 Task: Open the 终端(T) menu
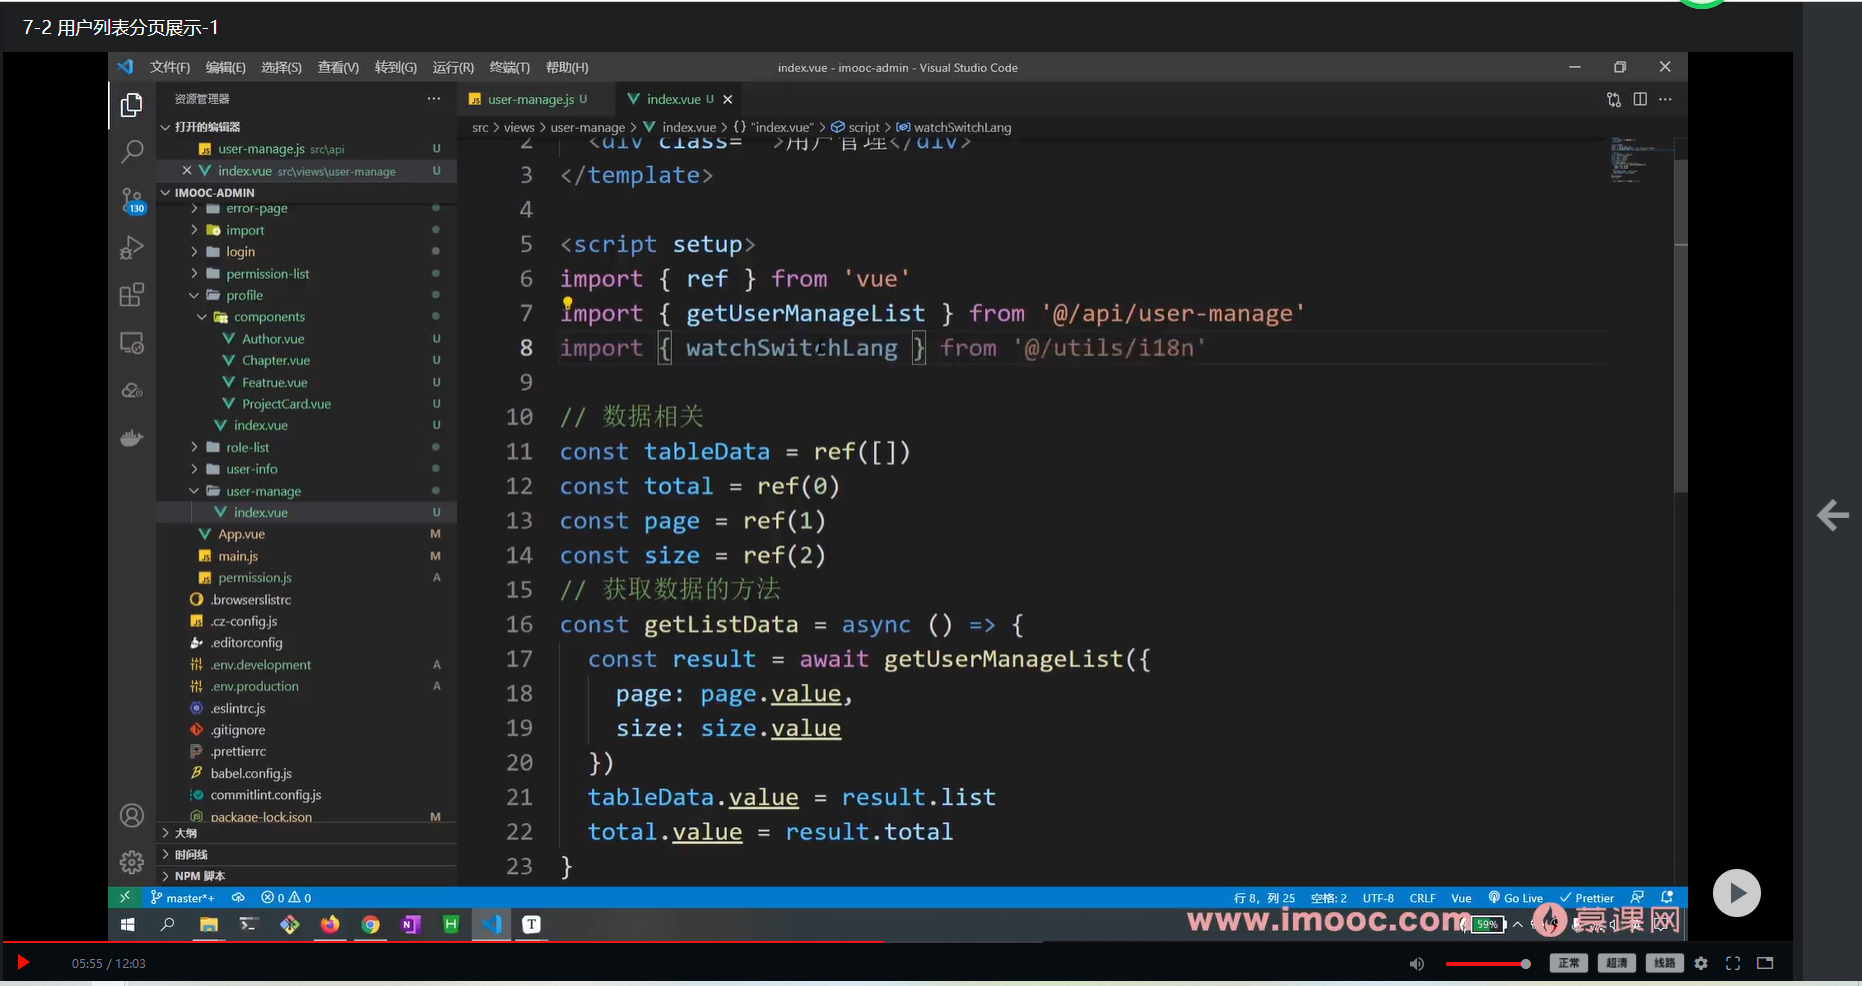510,67
